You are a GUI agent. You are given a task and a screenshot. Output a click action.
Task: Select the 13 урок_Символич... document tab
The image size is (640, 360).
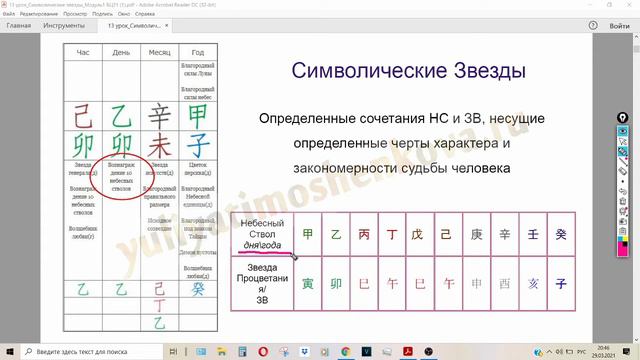coord(134,25)
